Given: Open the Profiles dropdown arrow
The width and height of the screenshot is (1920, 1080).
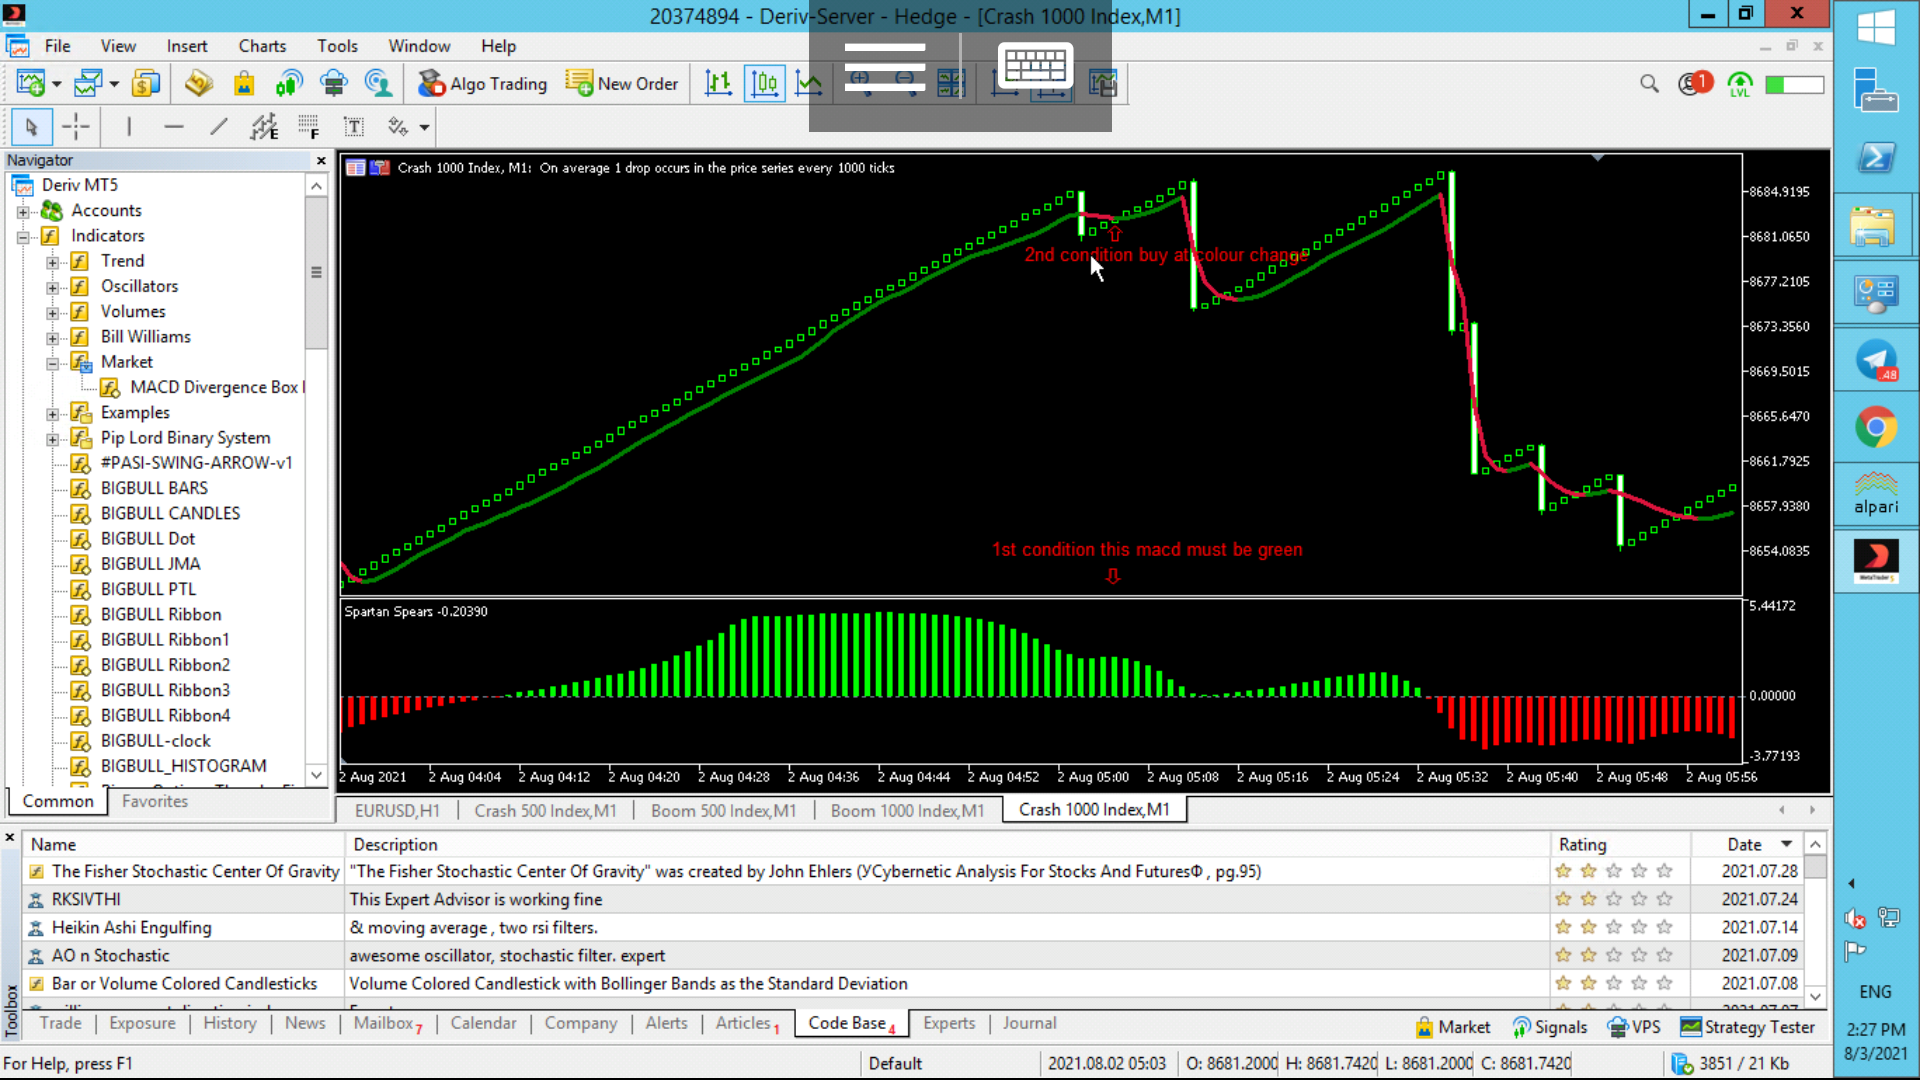Looking at the screenshot, I should coord(114,84).
